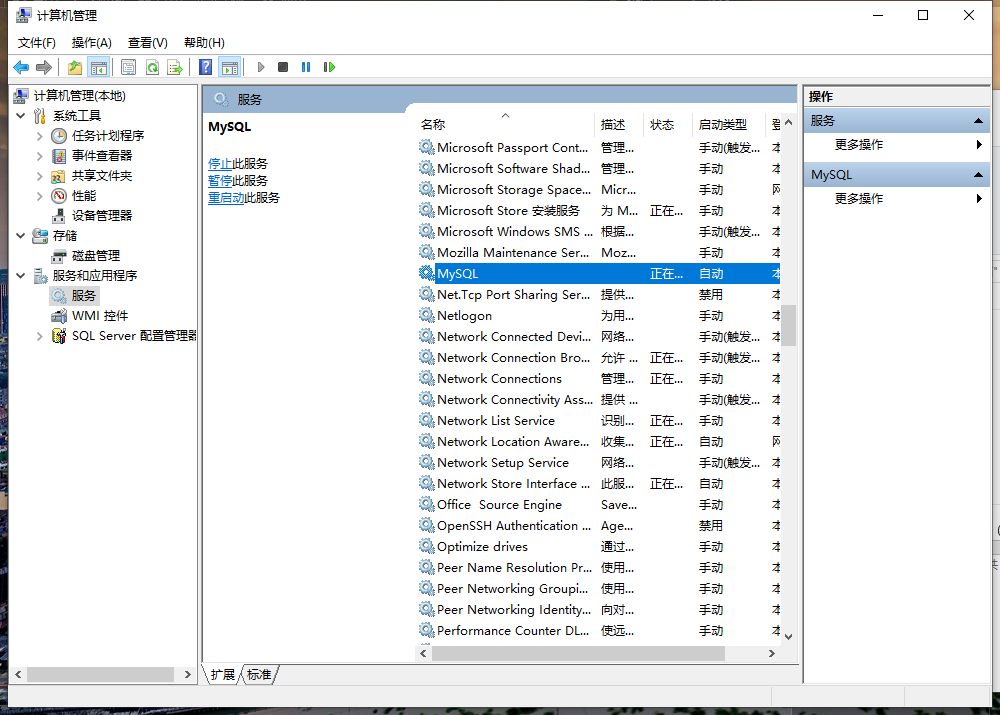The width and height of the screenshot is (1000, 715).
Task: Collapse the 系统工具 tree section
Action: 20,113
